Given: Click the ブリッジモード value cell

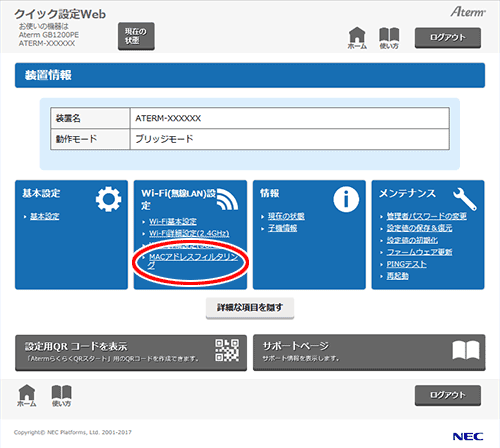Looking at the screenshot, I should [x=289, y=139].
